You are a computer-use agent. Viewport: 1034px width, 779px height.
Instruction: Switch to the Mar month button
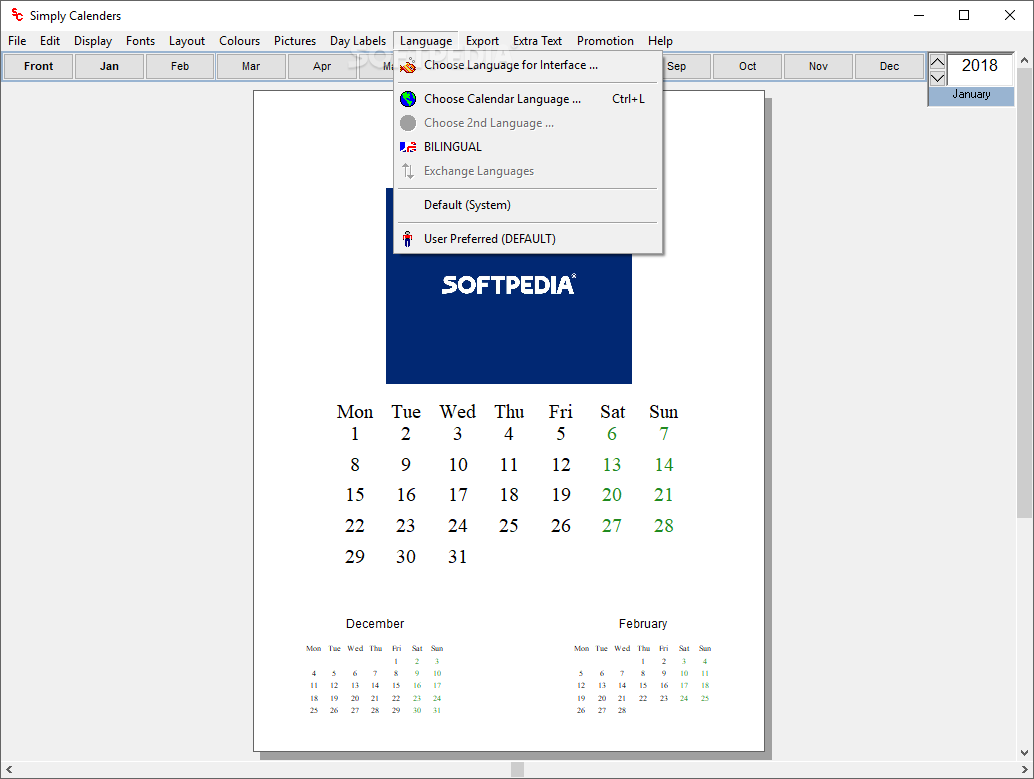251,66
